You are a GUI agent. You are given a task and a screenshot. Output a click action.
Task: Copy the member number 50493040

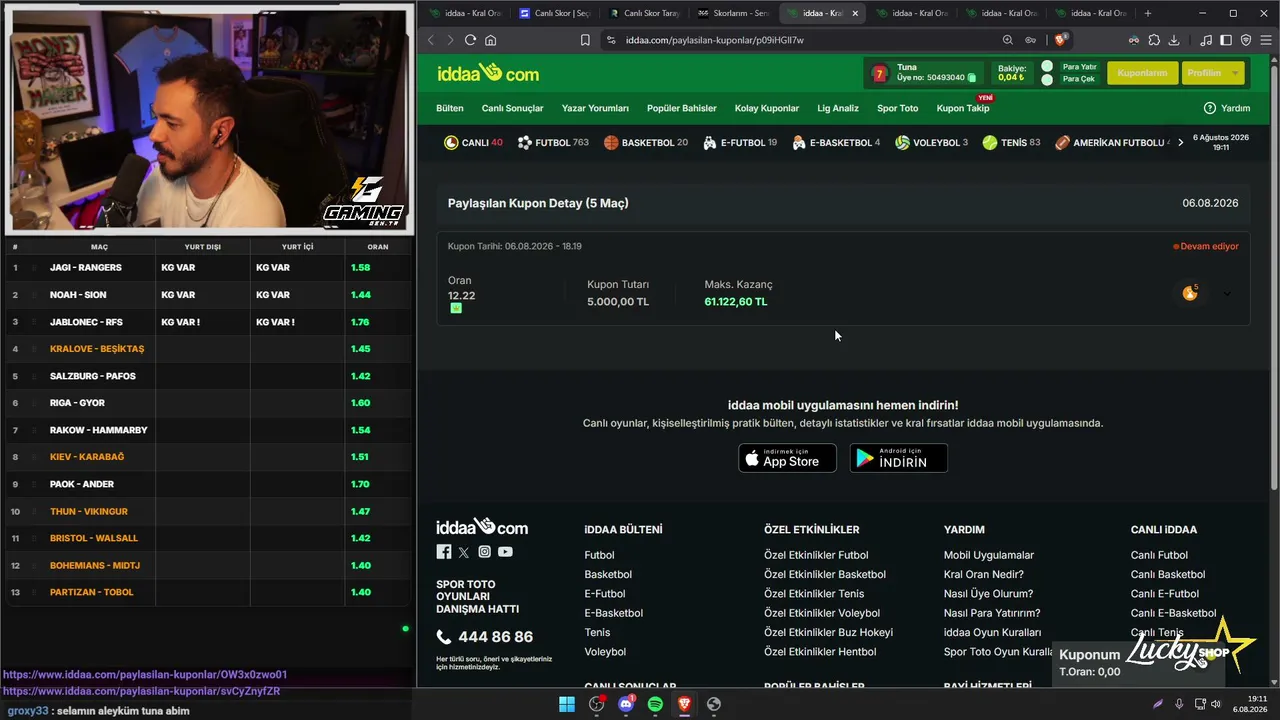[972, 78]
